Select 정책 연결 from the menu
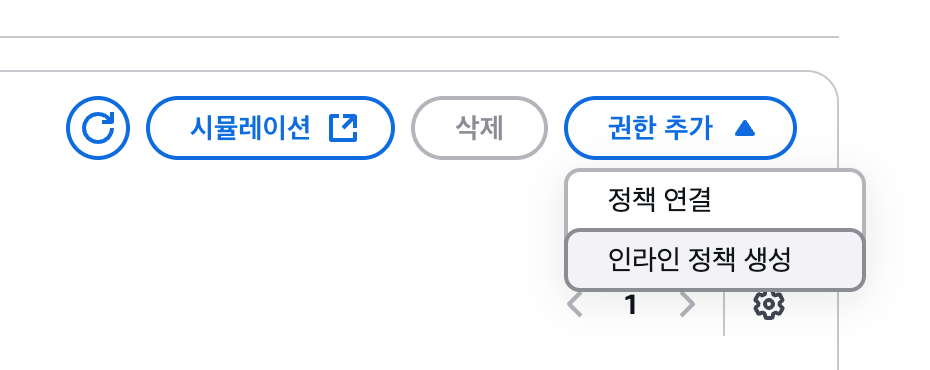930x370 pixels. pyautogui.click(x=715, y=200)
